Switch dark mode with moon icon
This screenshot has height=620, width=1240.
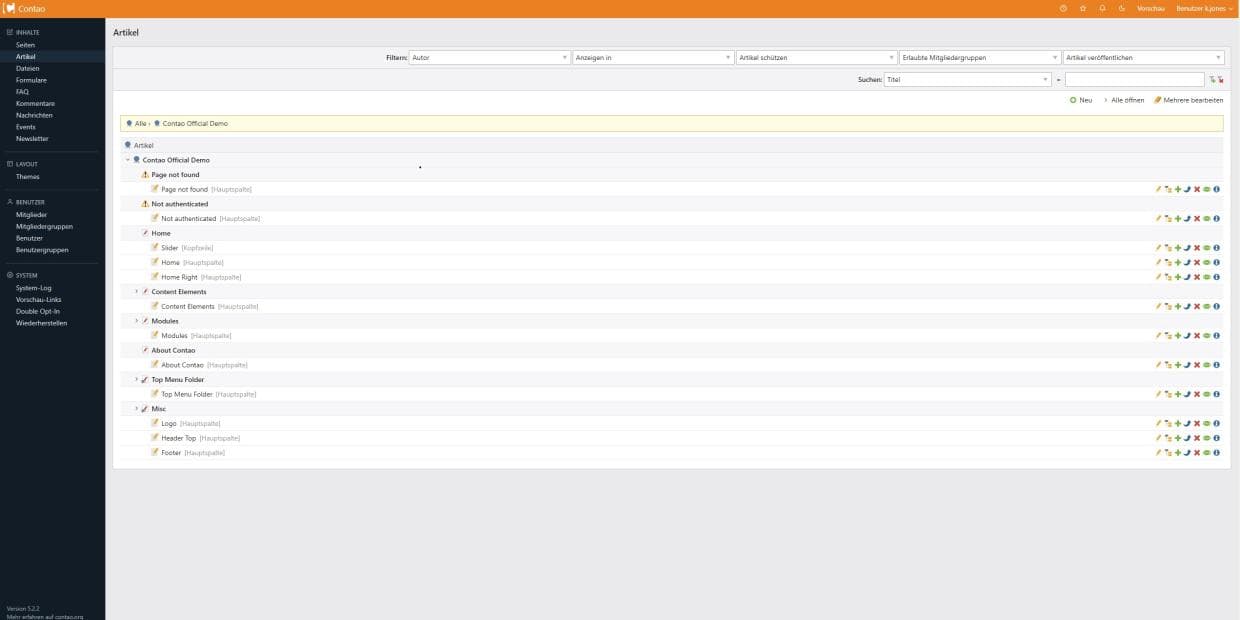coord(1122,8)
